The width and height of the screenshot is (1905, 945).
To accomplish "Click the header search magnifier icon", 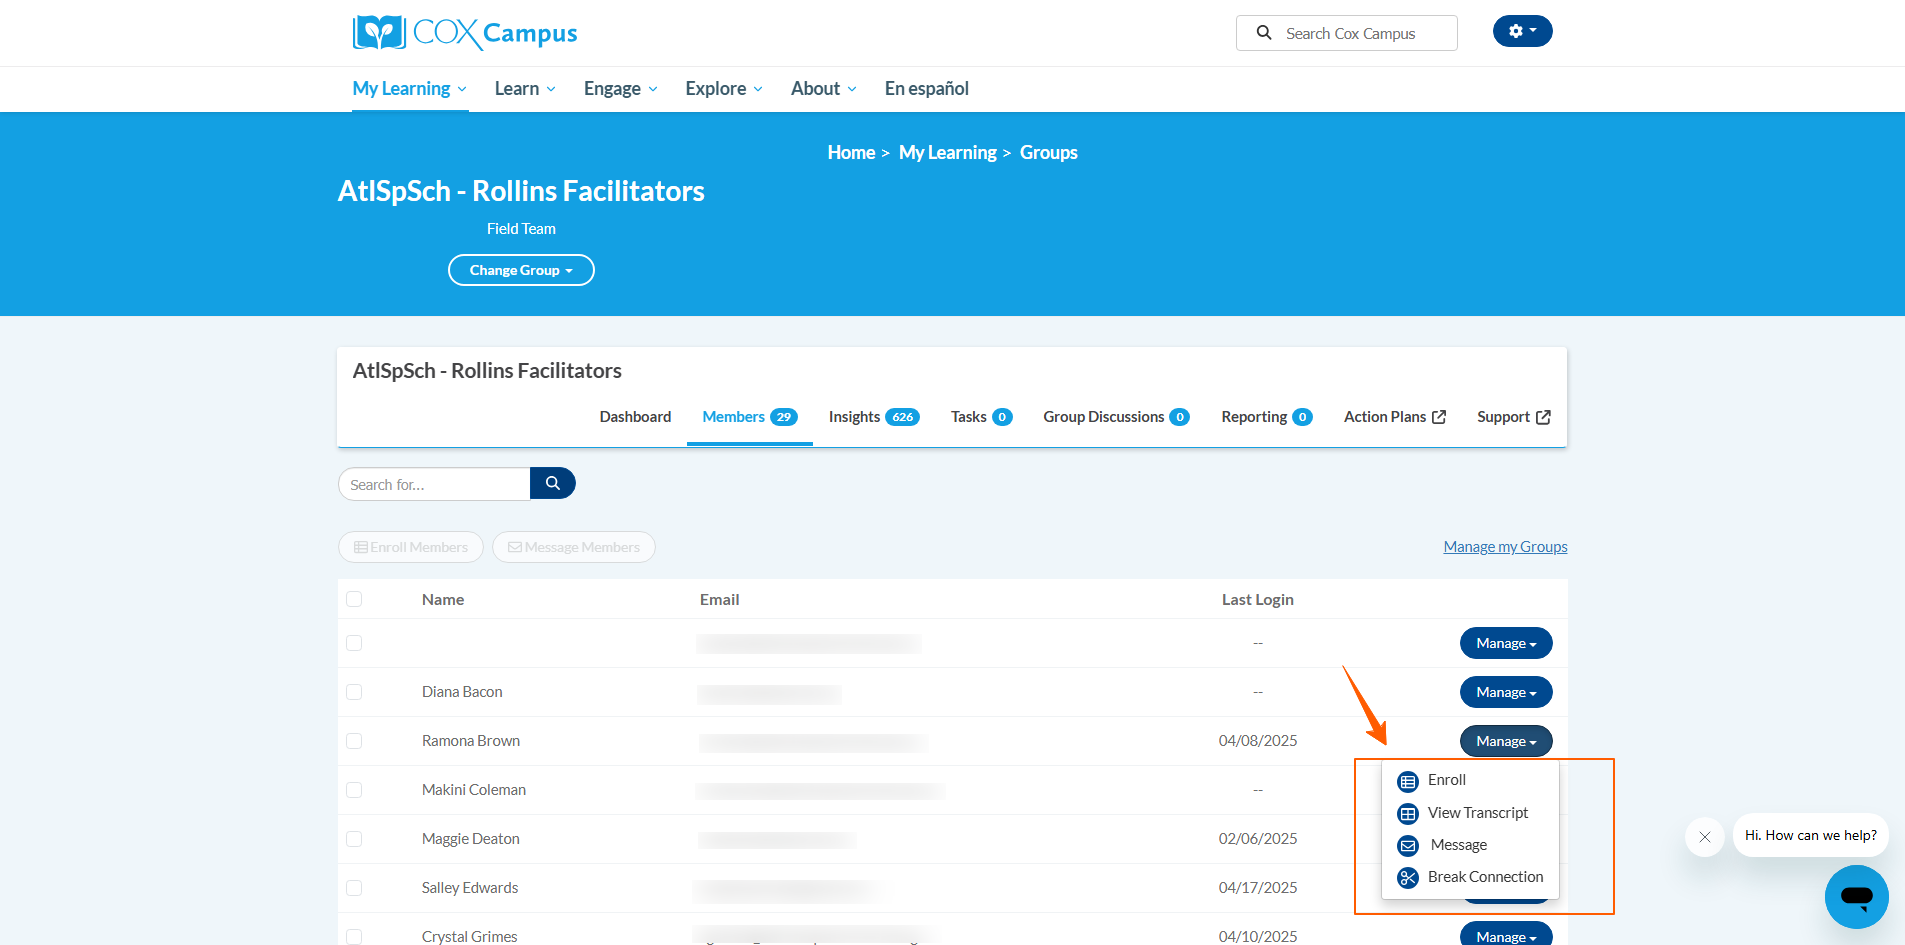I will [x=1264, y=33].
